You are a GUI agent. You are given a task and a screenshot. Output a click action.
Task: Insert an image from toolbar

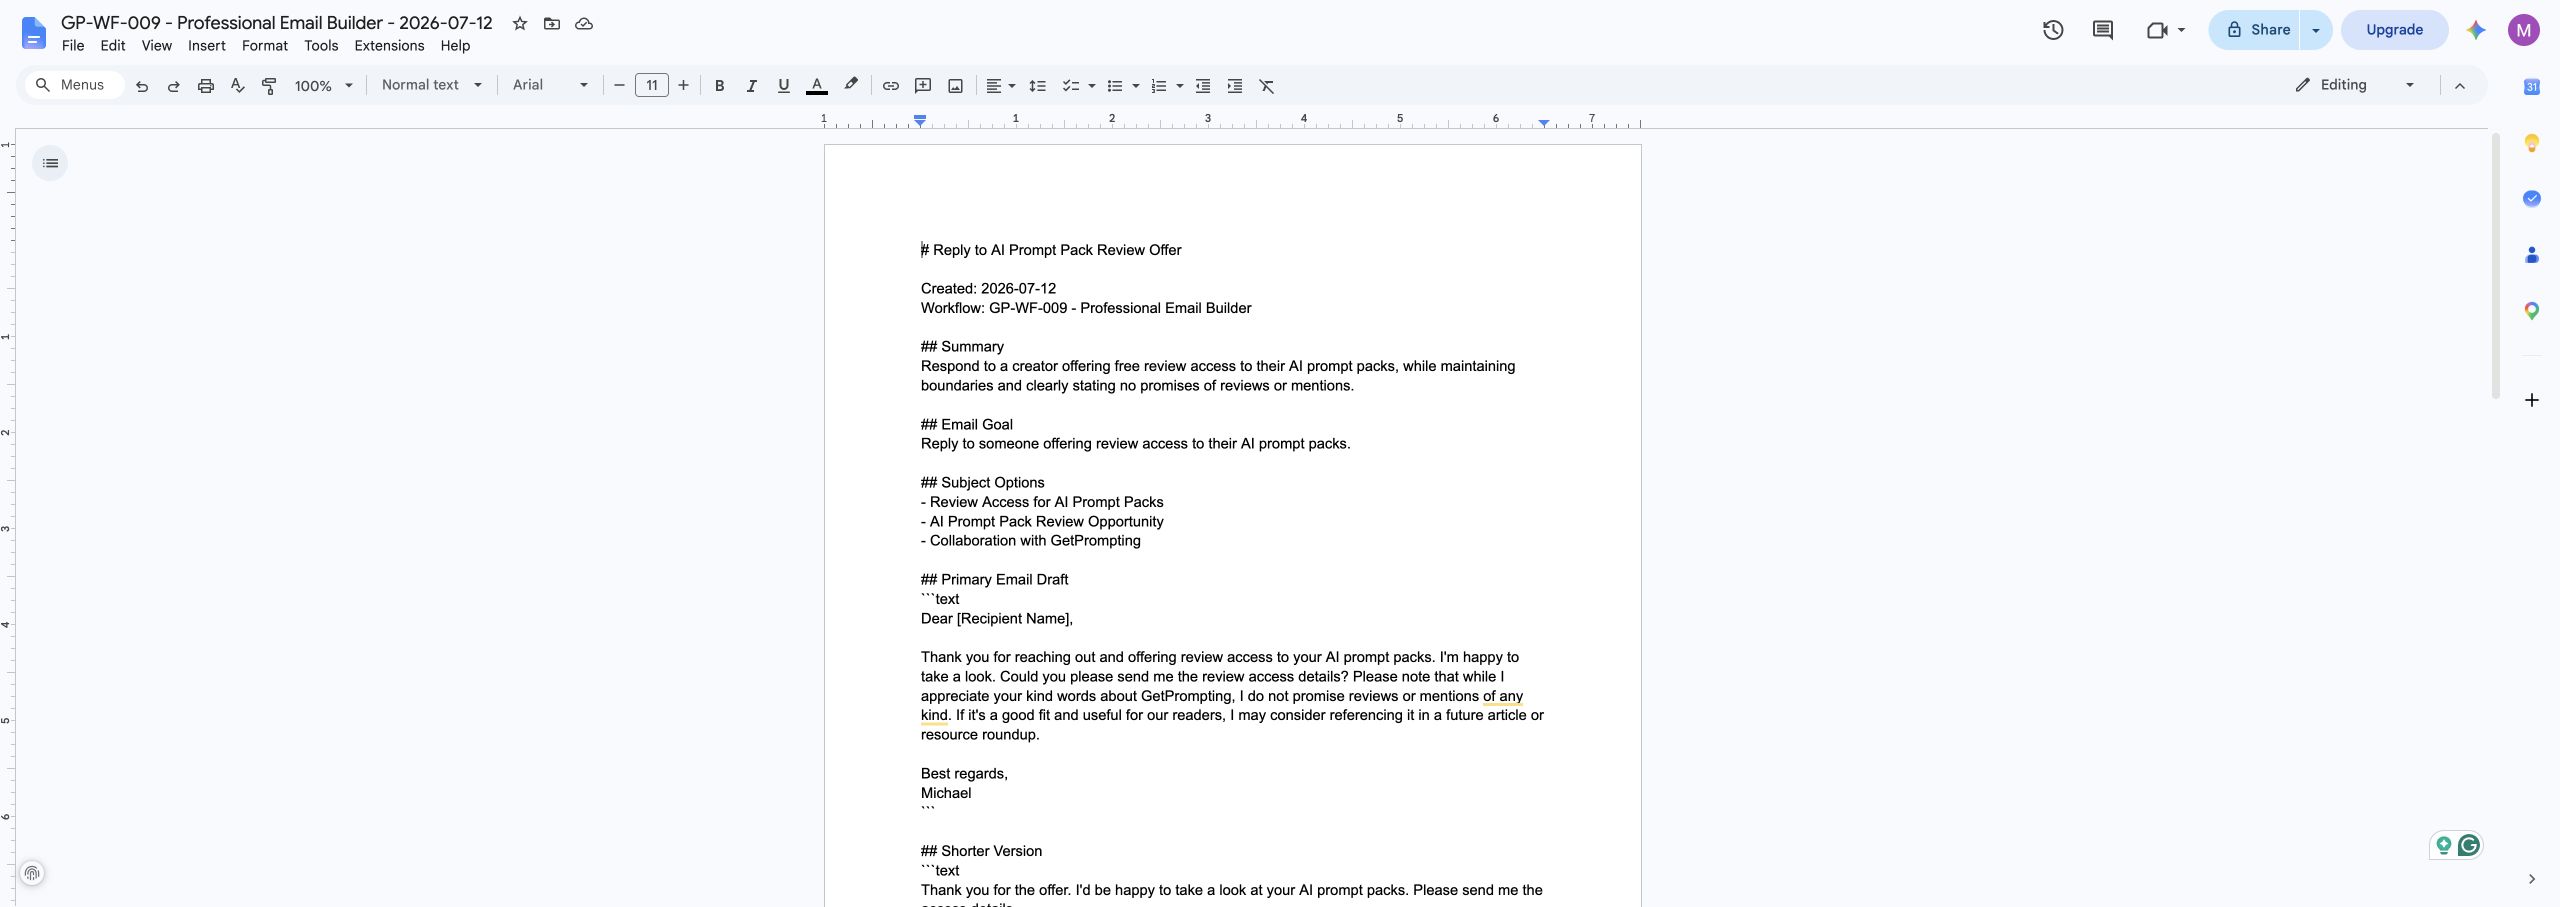(x=956, y=86)
